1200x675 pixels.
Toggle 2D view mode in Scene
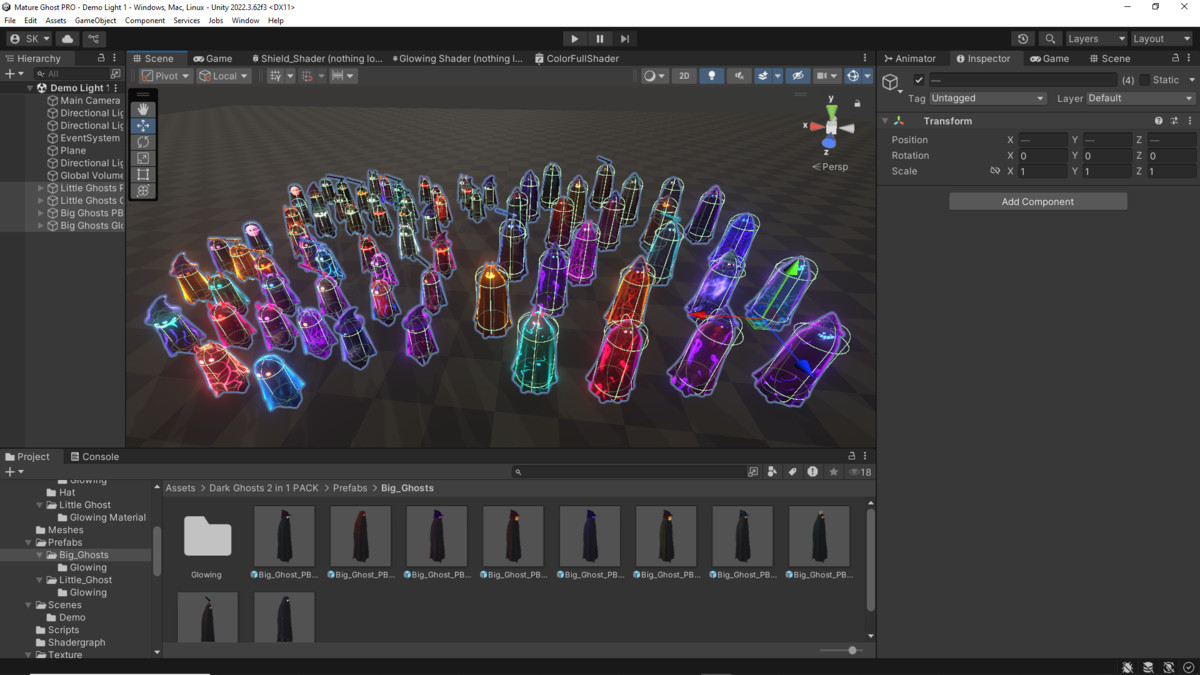684,76
